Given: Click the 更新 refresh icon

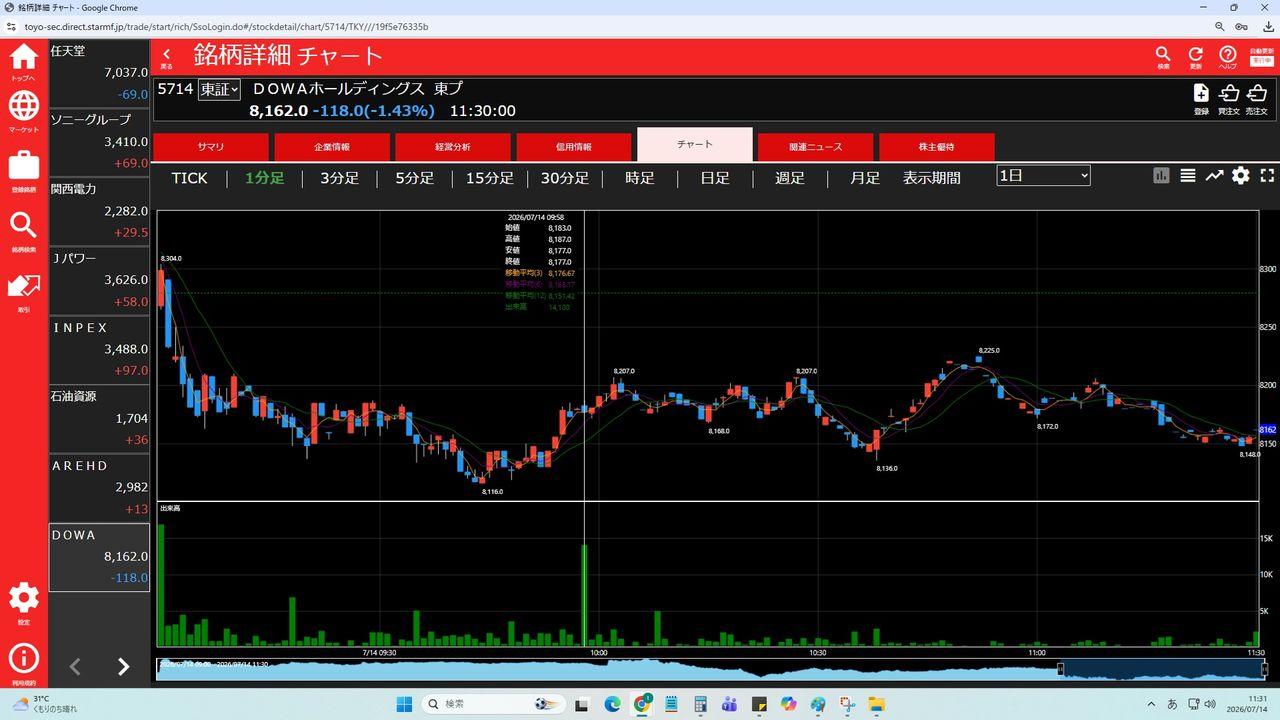Looking at the screenshot, I should [1195, 57].
